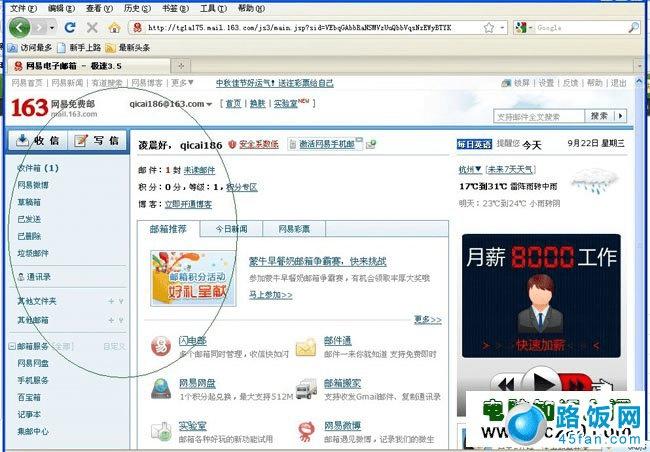Screen dimensions: 650x452
Task: Open the 立即开通博客 link
Action: 188,204
